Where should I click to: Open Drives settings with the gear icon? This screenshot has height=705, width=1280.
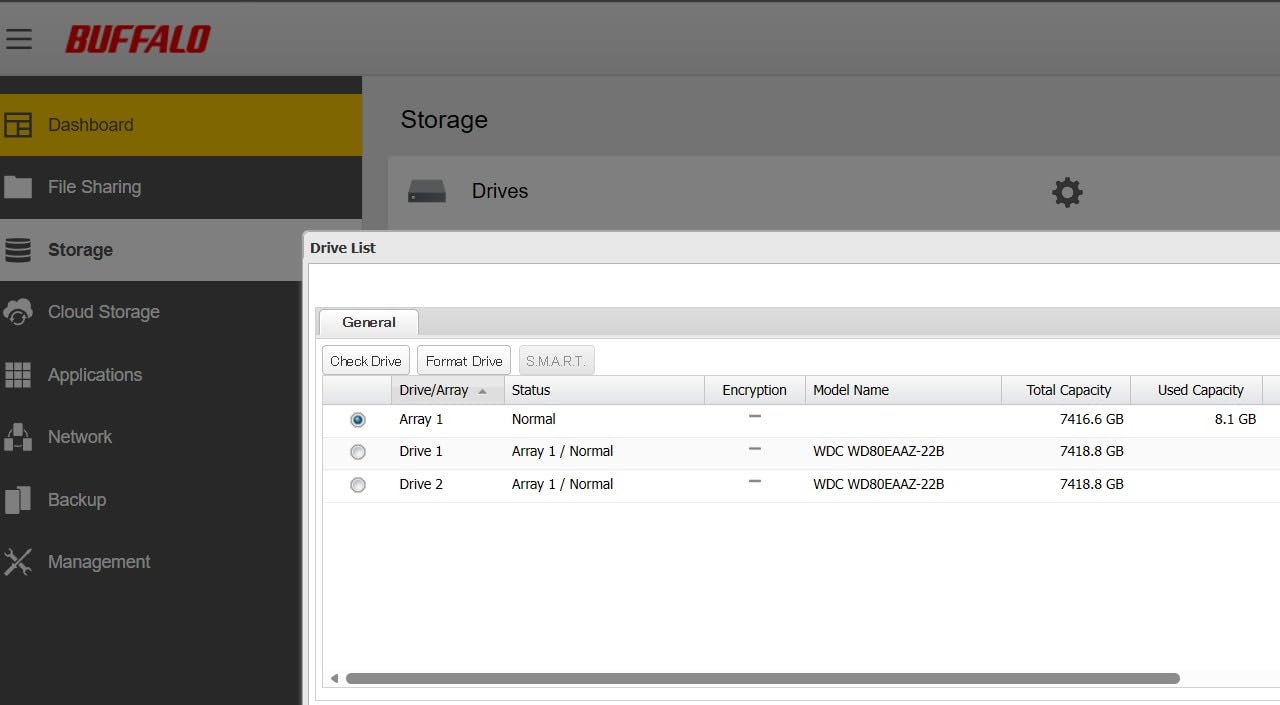1067,192
